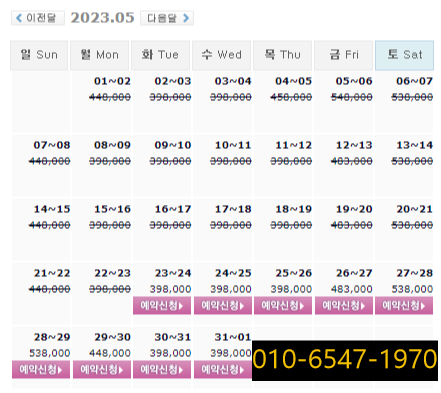441x393 pixels.
Task: Click price 398,000 under 23~24
Action: (170, 289)
